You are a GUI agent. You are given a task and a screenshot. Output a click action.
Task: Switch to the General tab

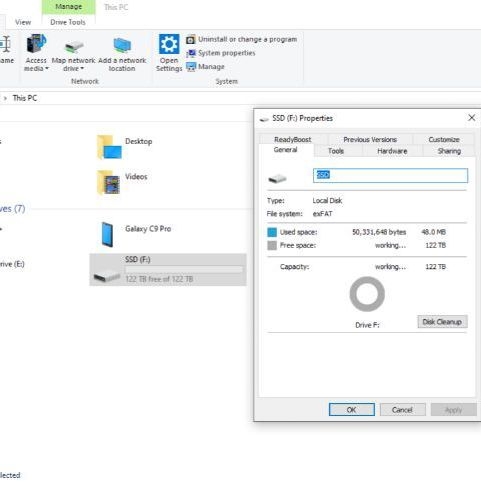click(x=285, y=150)
